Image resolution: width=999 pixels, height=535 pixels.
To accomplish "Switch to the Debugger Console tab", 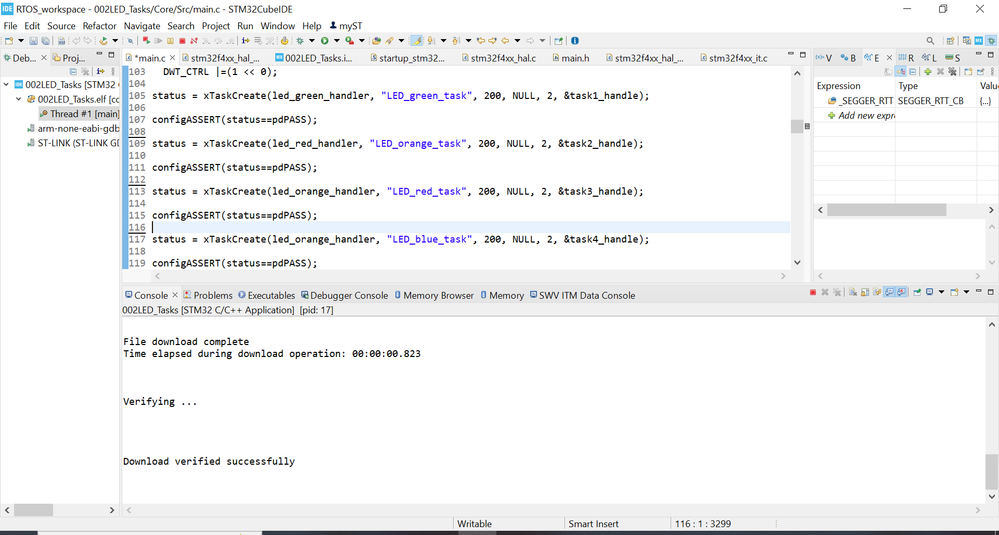I will [344, 296].
